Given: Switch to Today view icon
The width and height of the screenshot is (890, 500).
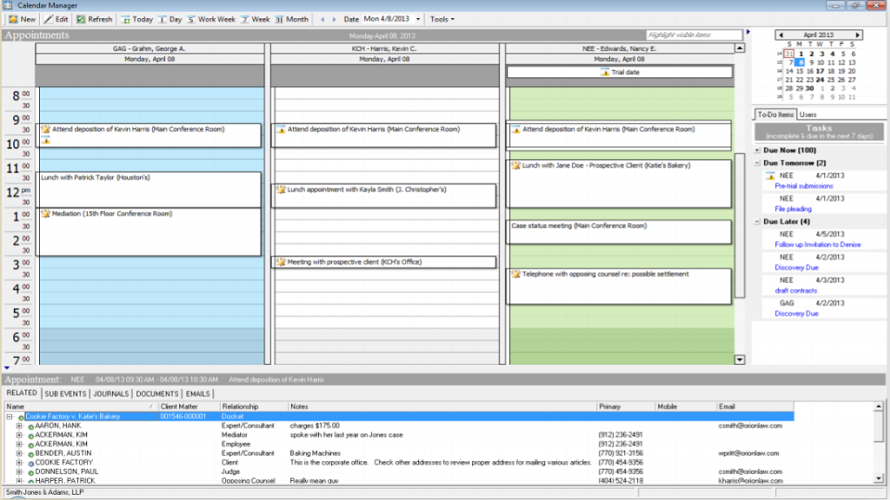Looking at the screenshot, I should coord(125,19).
